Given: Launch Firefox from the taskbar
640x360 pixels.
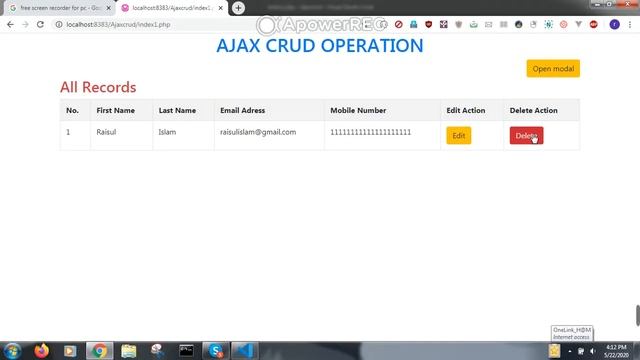Looking at the screenshot, I should [x=41, y=351].
